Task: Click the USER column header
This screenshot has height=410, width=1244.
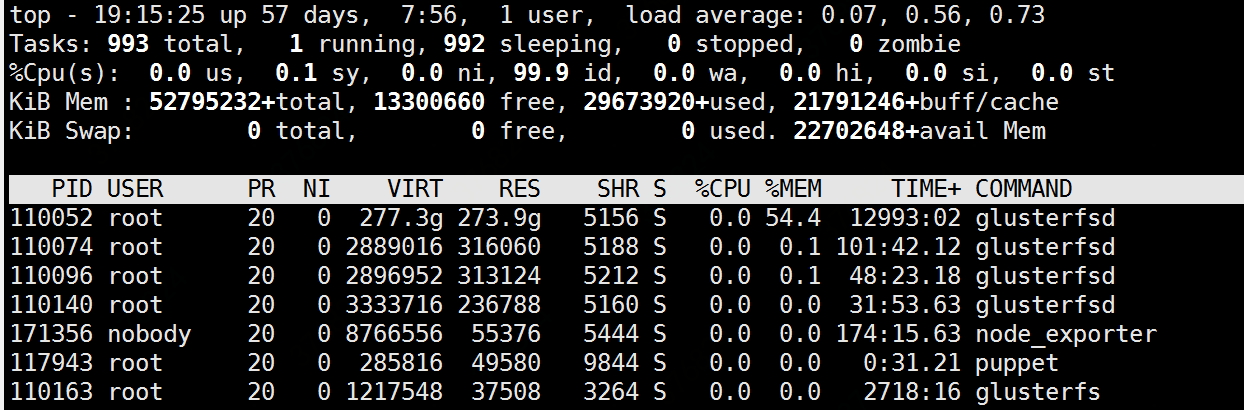Action: (135, 189)
